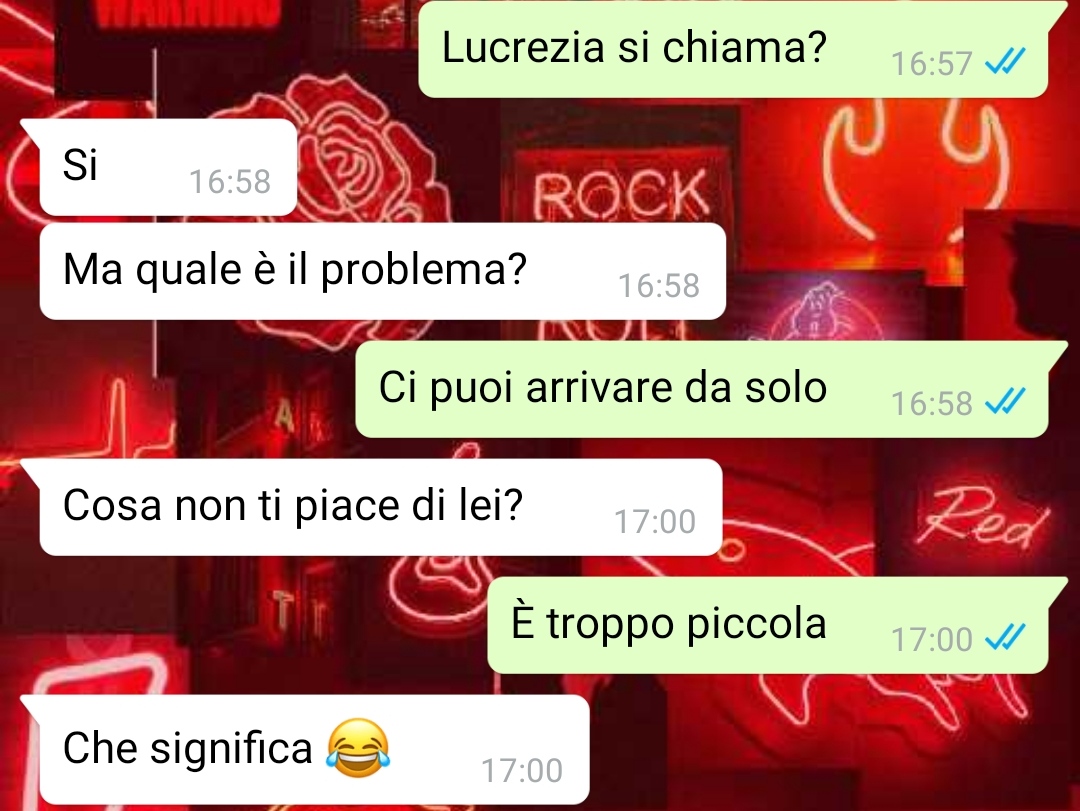Tap the neon ROCK sign in the wallpaper
This screenshot has height=811, width=1080.
620,195
